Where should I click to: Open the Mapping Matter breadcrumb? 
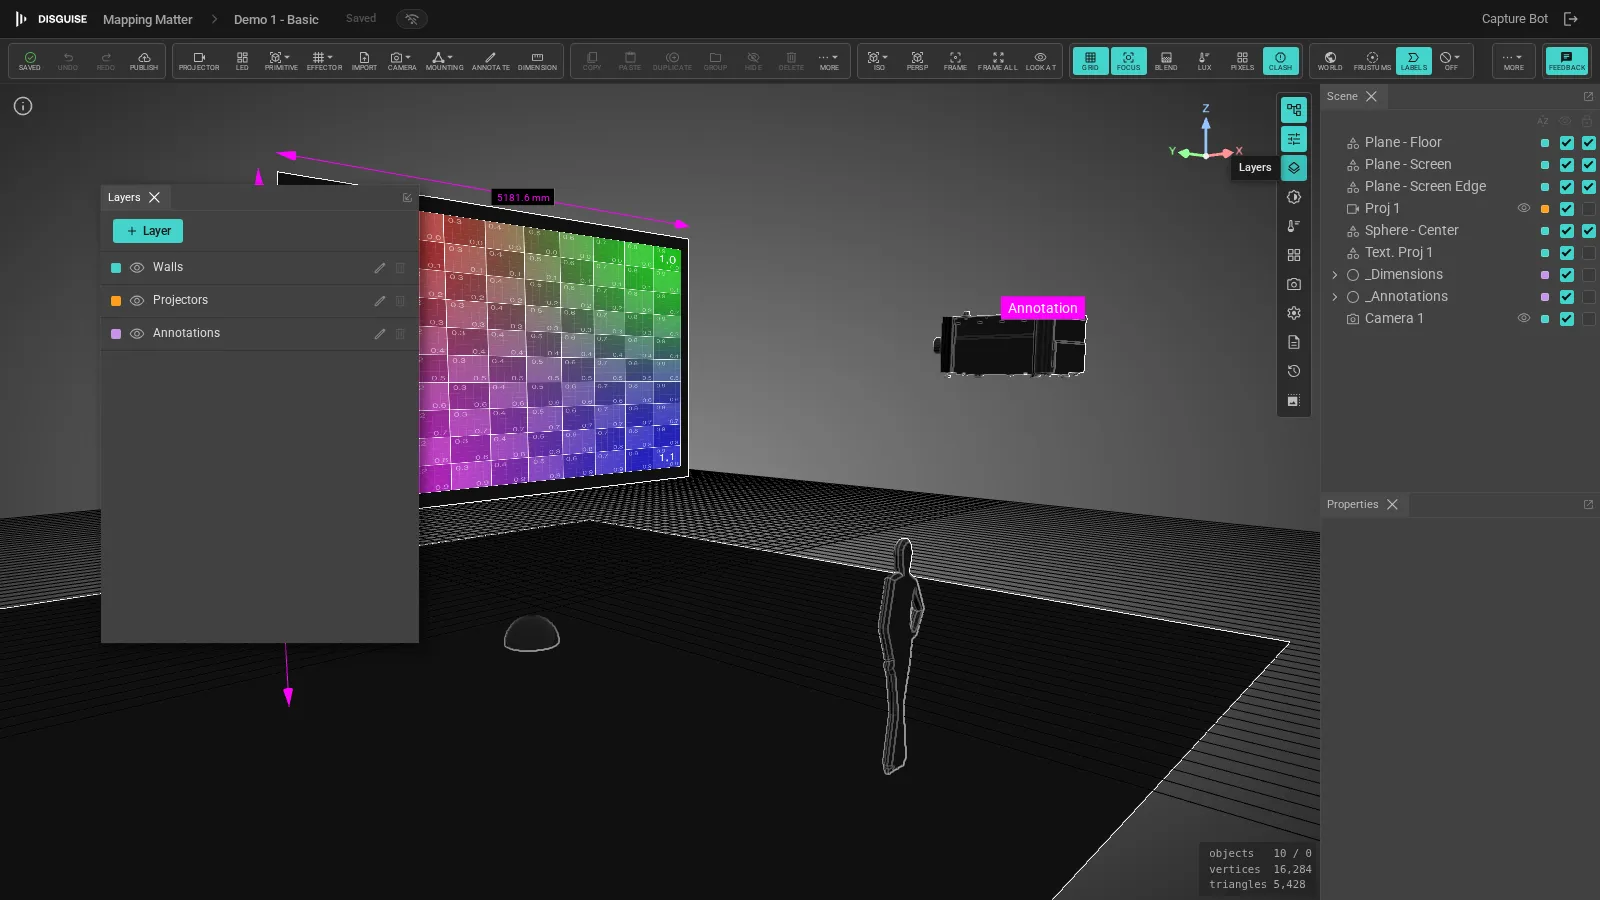click(x=148, y=19)
